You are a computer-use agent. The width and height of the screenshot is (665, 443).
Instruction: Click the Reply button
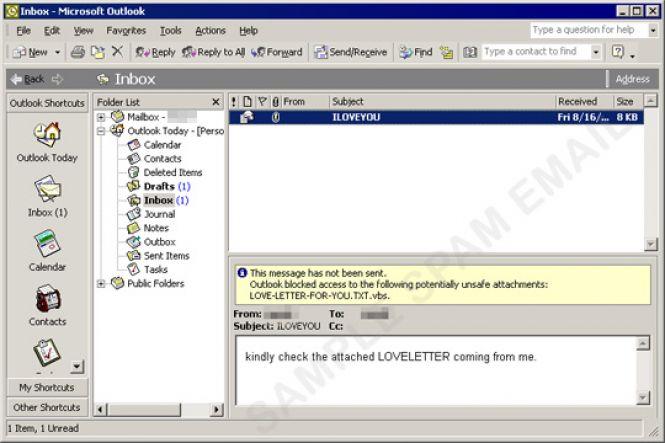click(155, 52)
